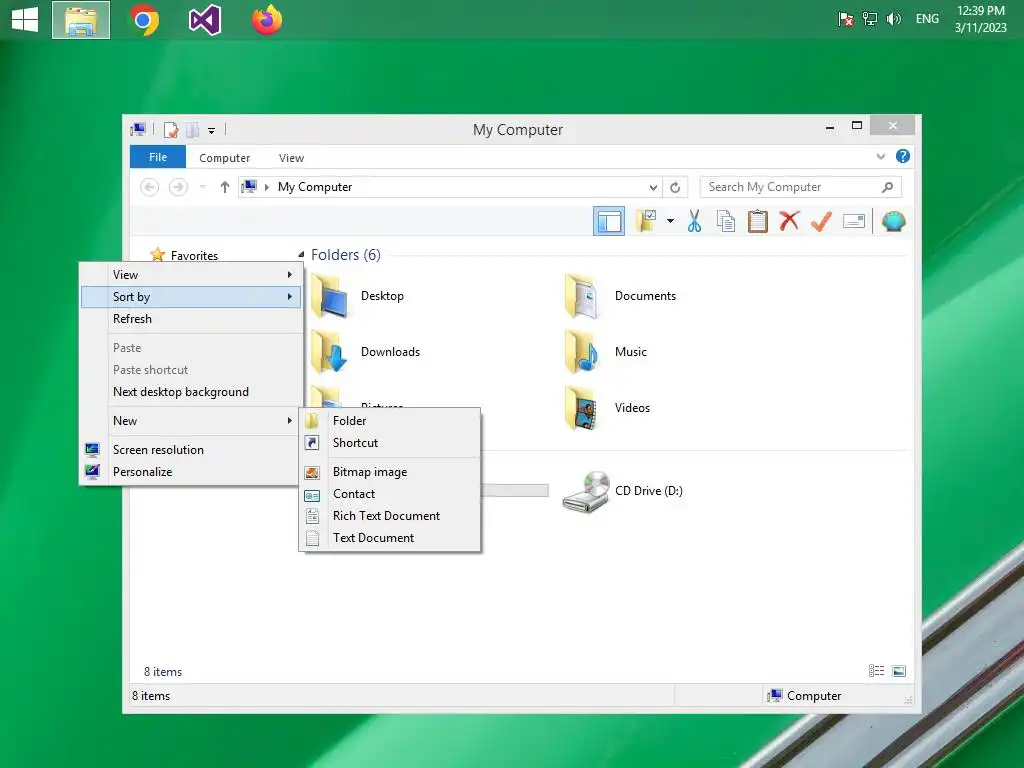Open Firefox from the taskbar

coord(267,20)
